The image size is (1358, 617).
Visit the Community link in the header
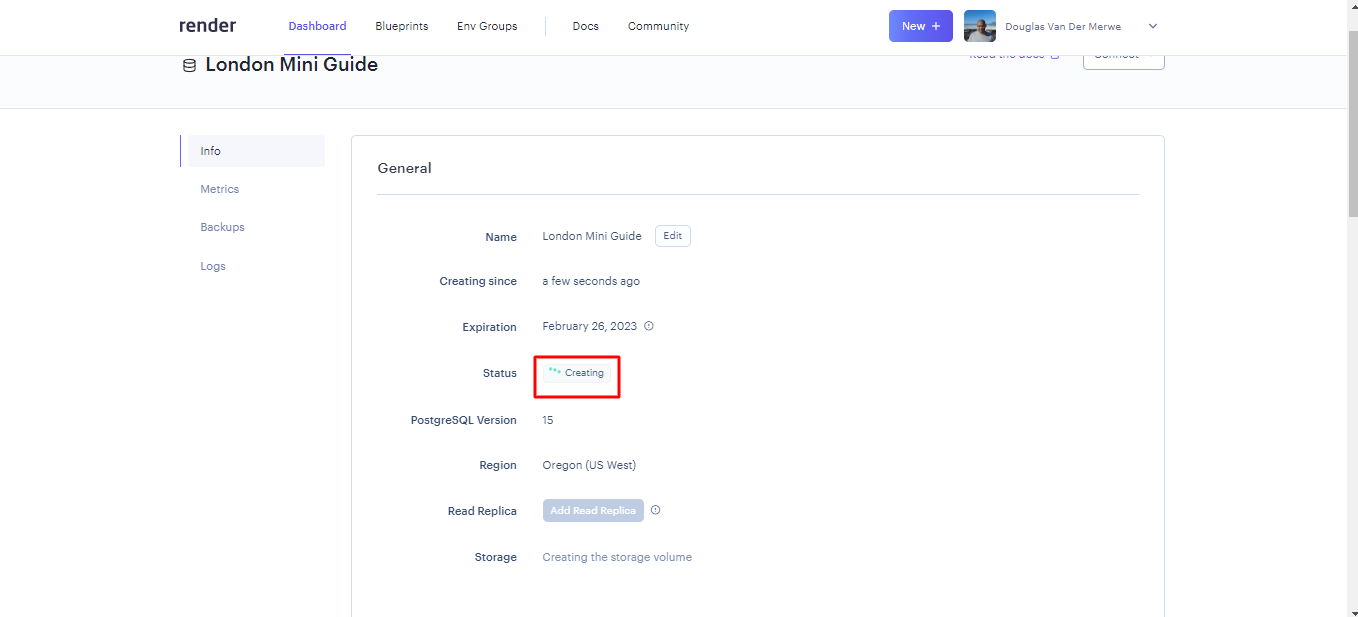tap(658, 26)
